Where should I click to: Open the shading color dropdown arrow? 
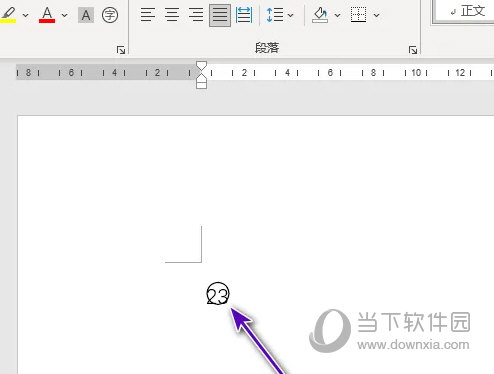(337, 15)
